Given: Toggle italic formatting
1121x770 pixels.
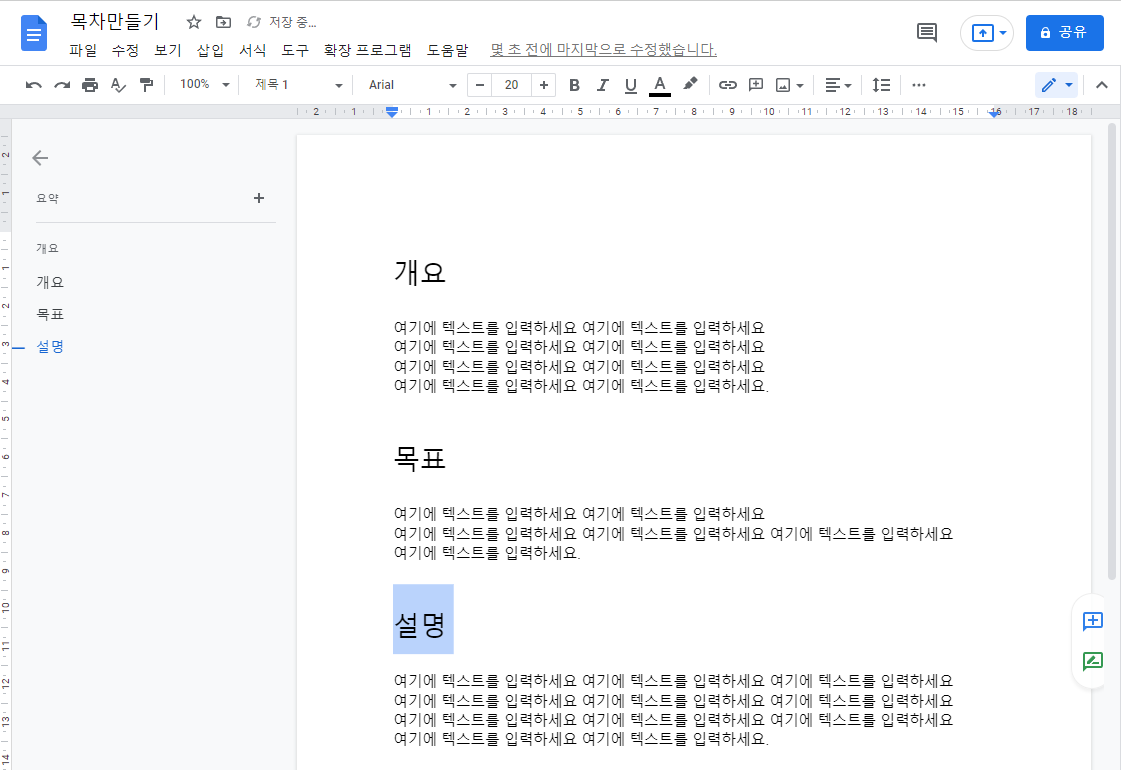Looking at the screenshot, I should pyautogui.click(x=602, y=85).
